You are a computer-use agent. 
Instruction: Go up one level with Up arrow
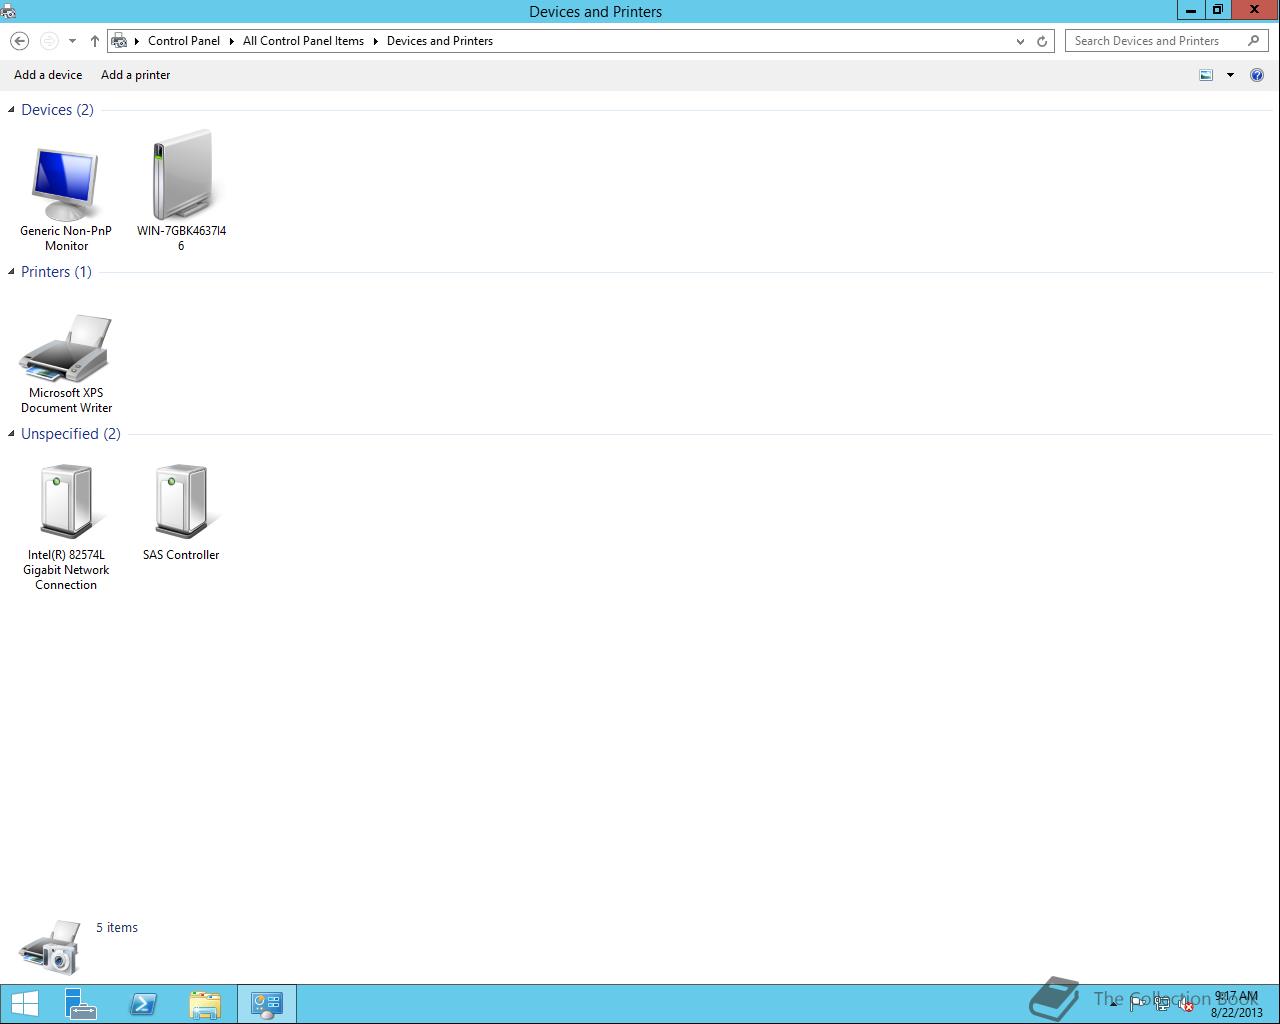(x=95, y=41)
